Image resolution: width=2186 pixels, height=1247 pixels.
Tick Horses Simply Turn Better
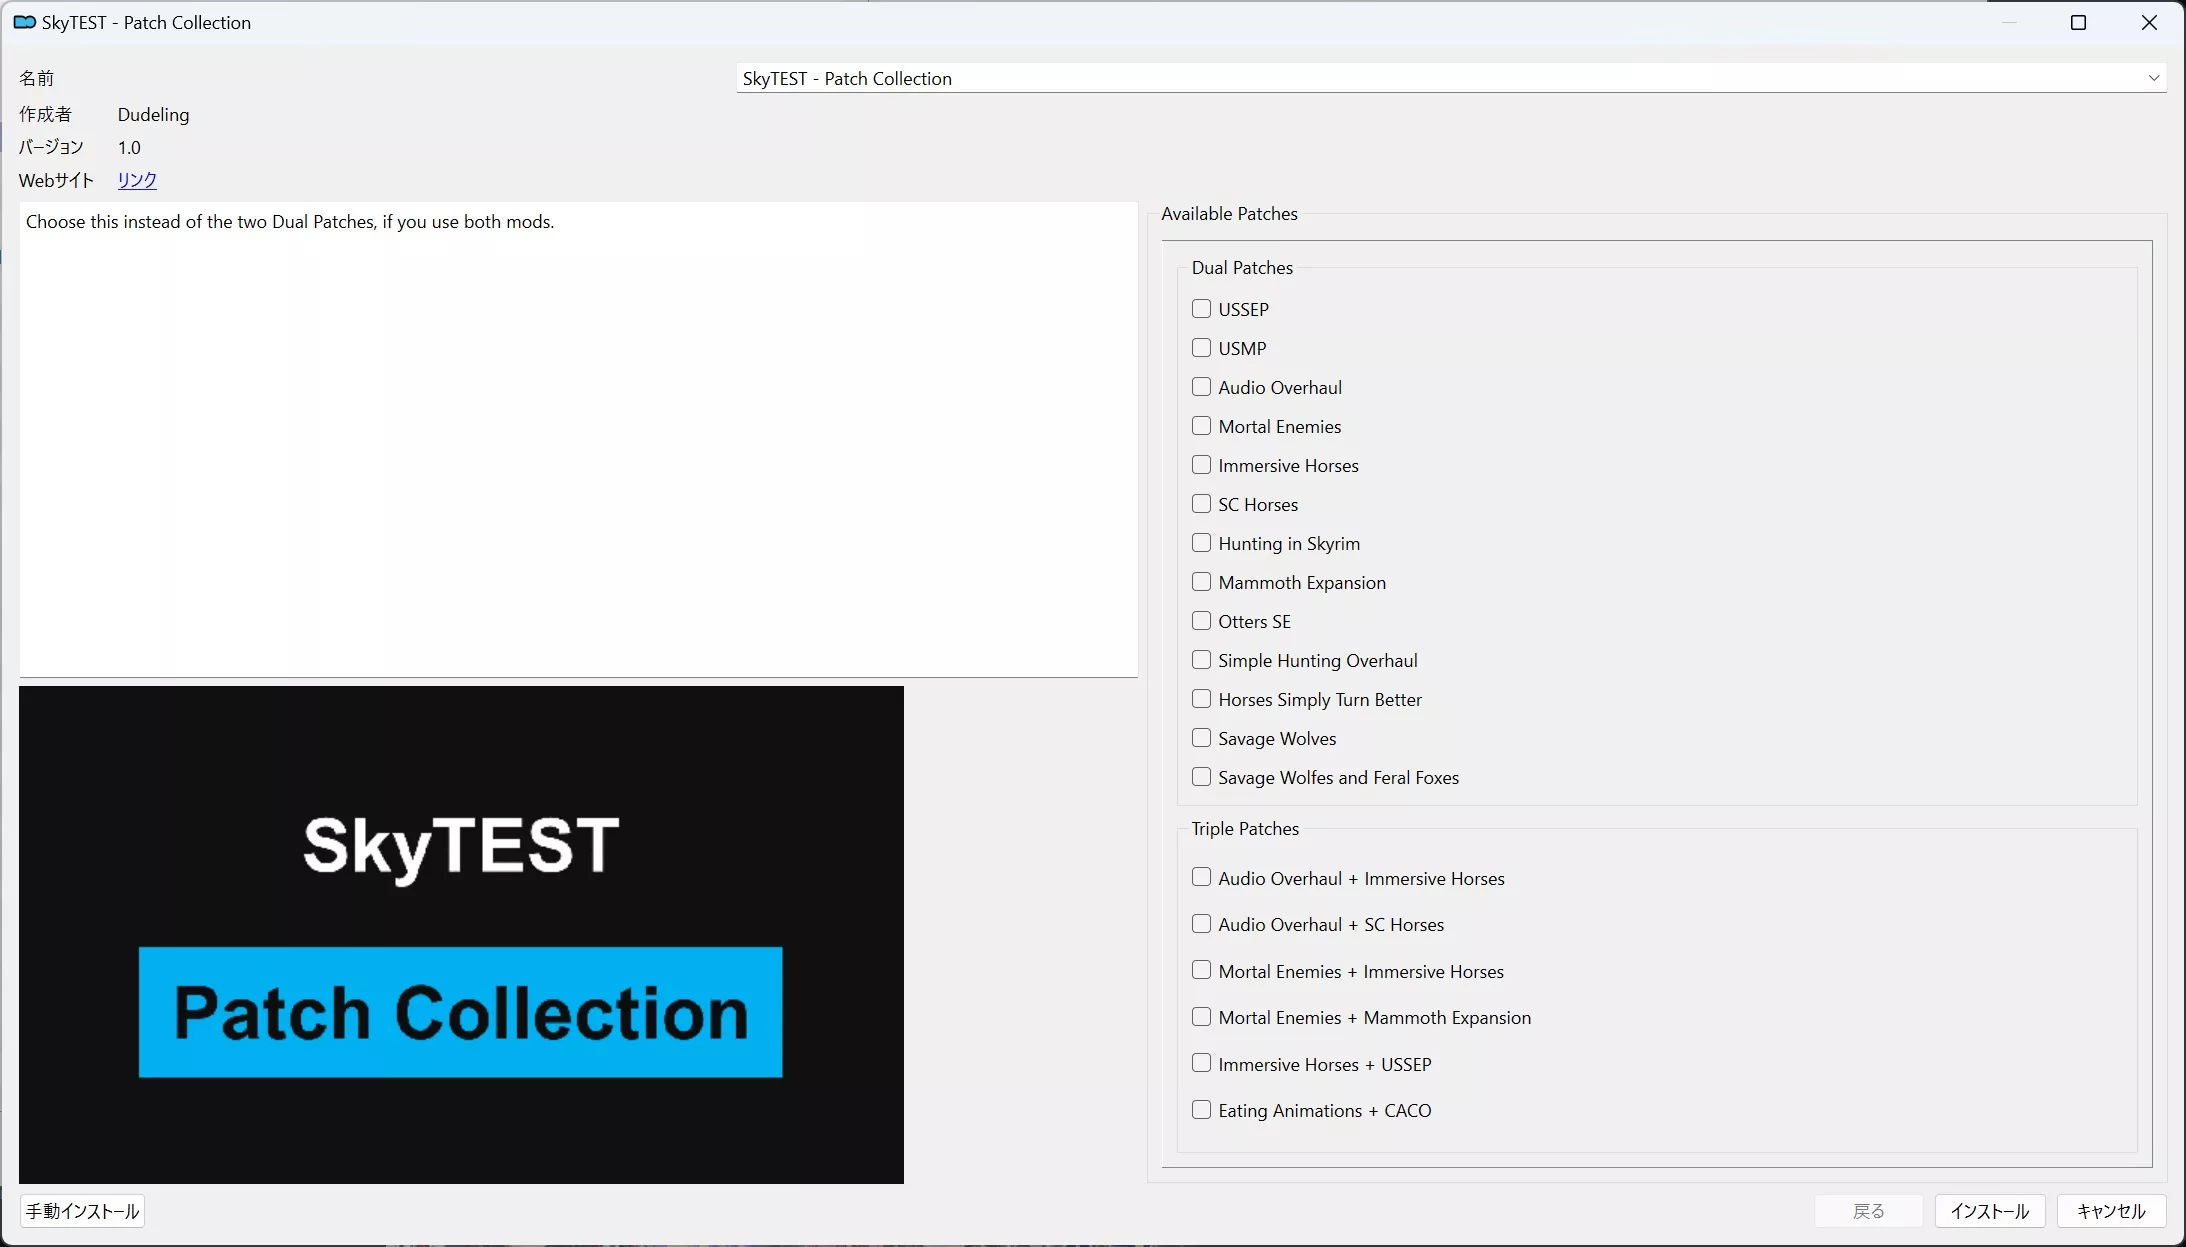[x=1201, y=699]
